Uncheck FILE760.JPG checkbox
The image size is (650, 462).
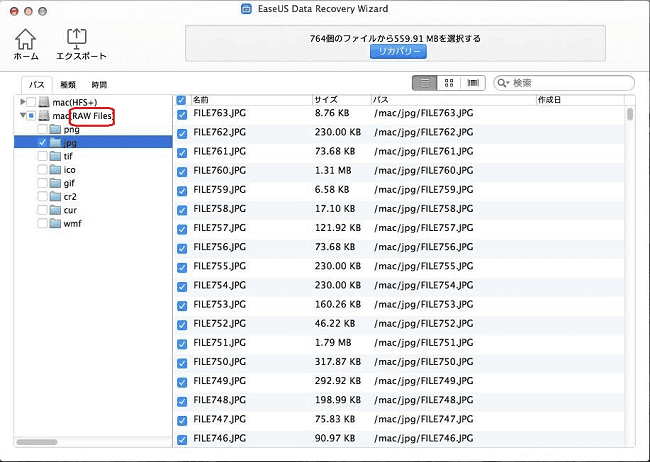[182, 171]
